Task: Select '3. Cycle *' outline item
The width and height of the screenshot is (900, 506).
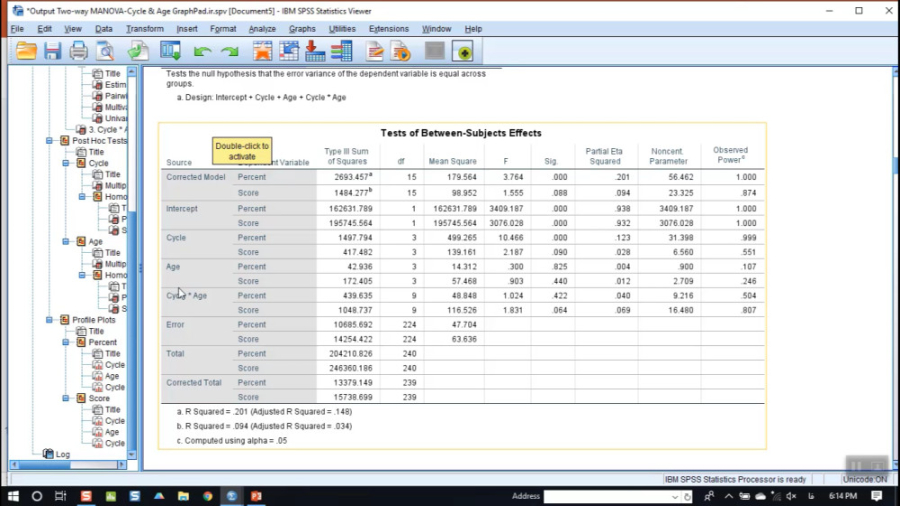Action: pos(108,130)
